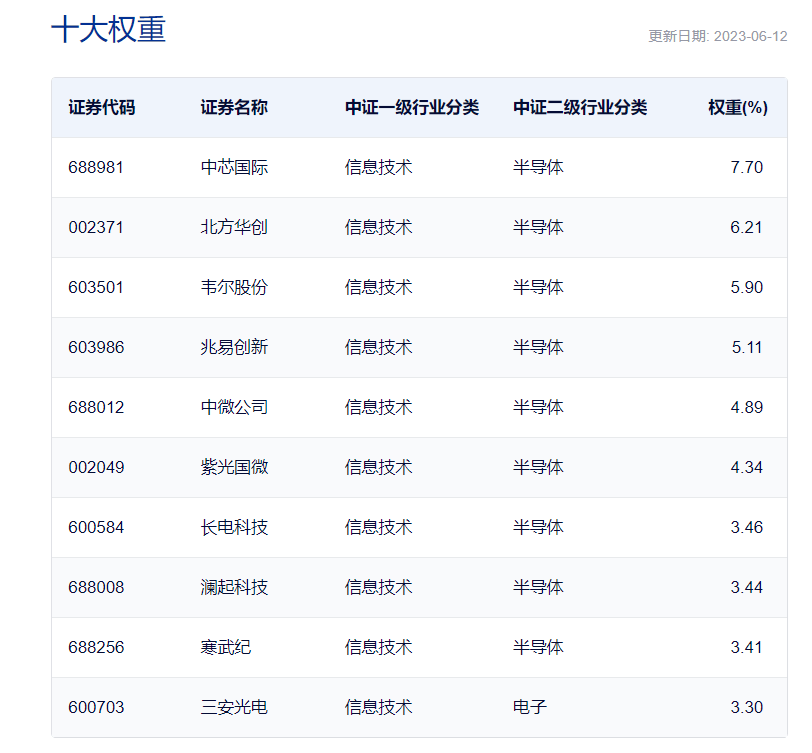This screenshot has height=753, width=812.
Task: Select the 证券代码 column header
Action: tap(102, 108)
